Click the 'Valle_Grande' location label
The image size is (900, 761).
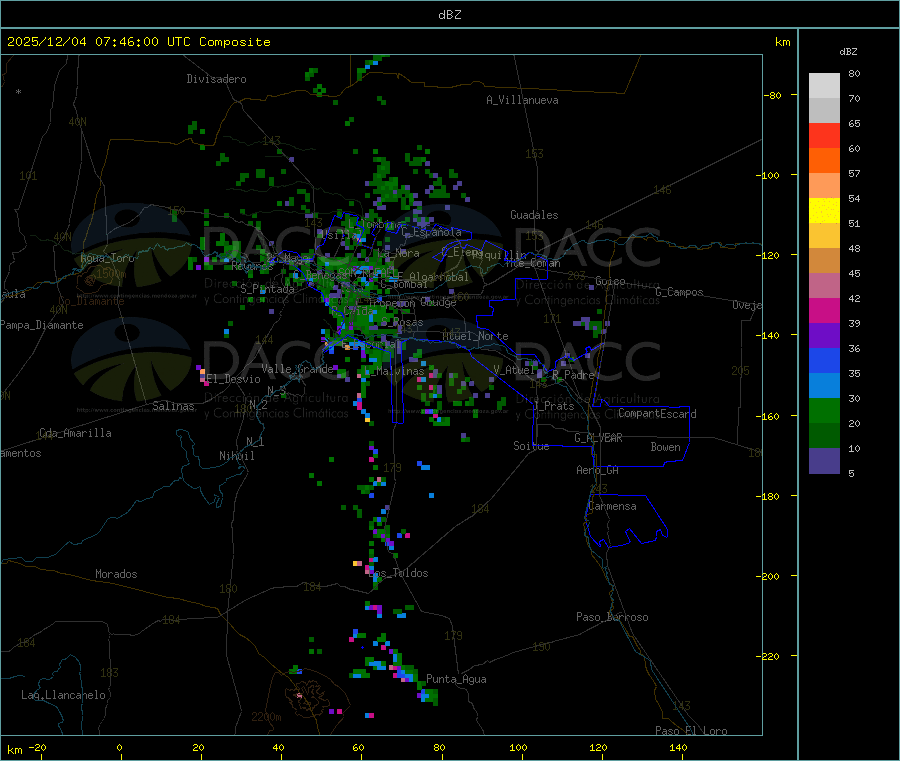298,369
